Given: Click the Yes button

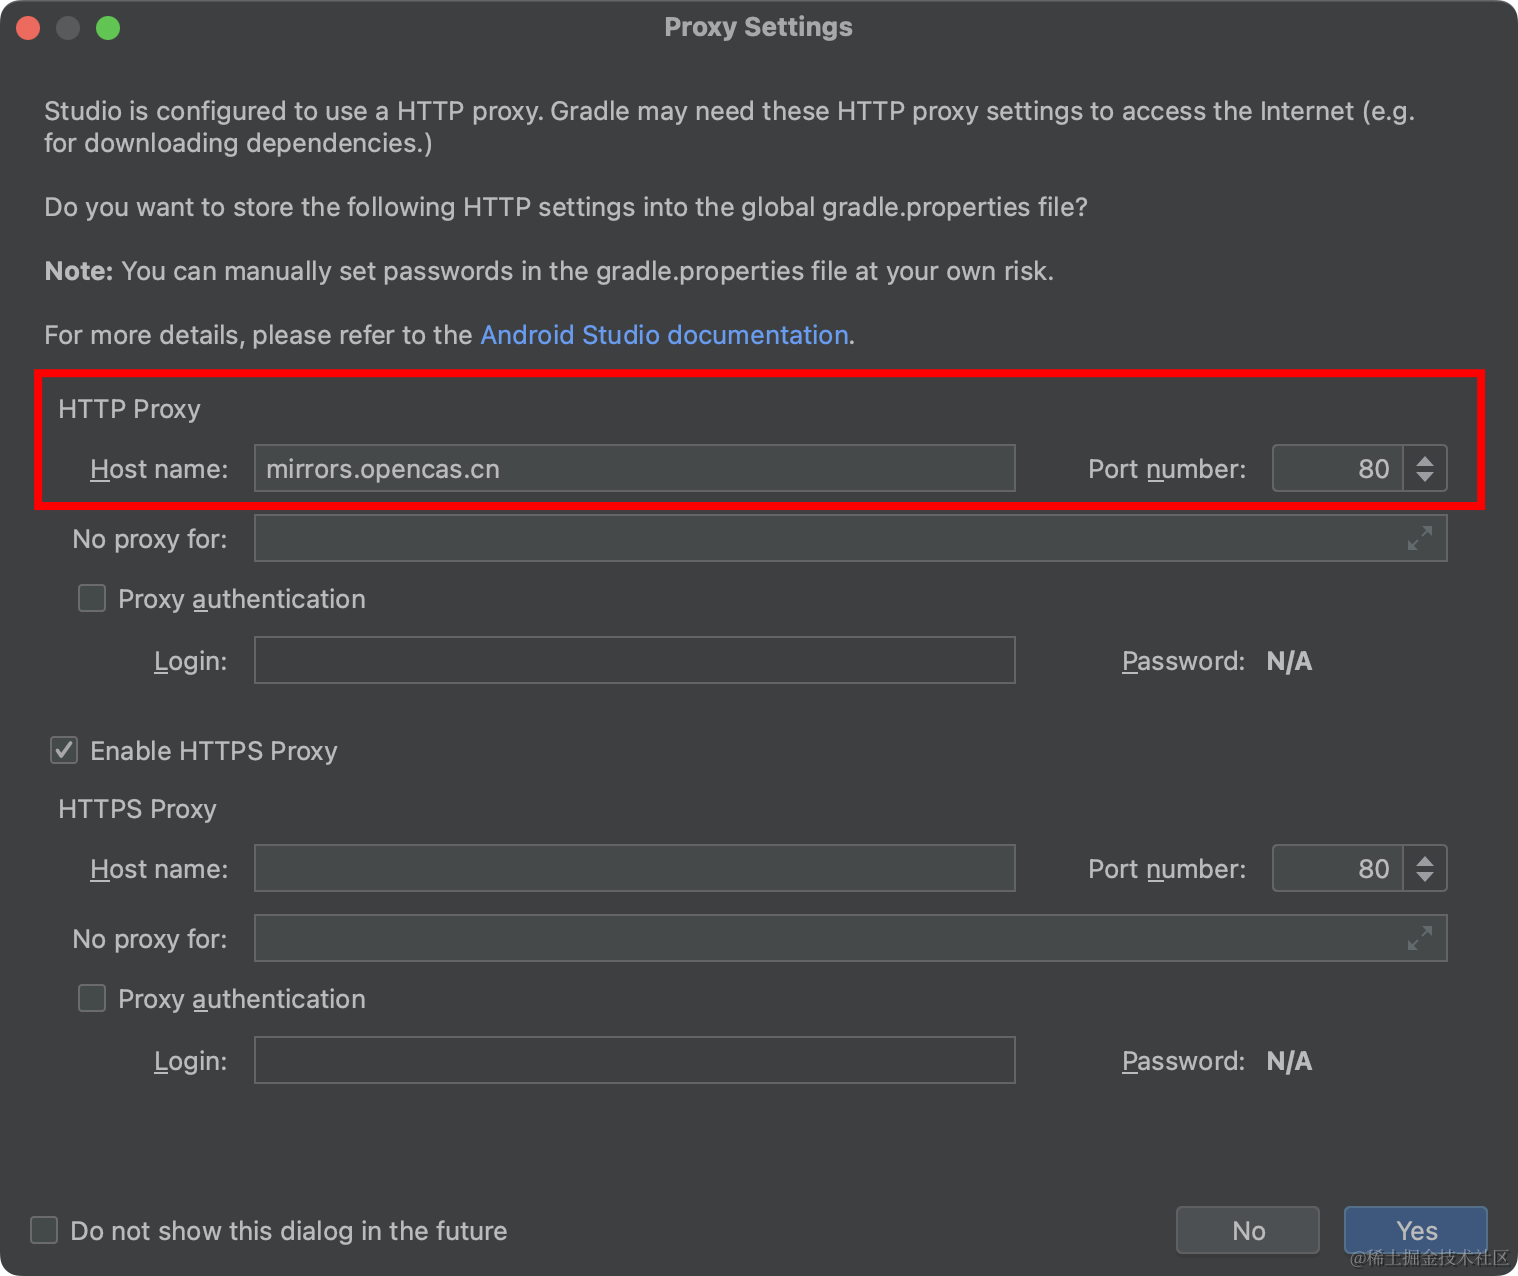Looking at the screenshot, I should tap(1416, 1230).
